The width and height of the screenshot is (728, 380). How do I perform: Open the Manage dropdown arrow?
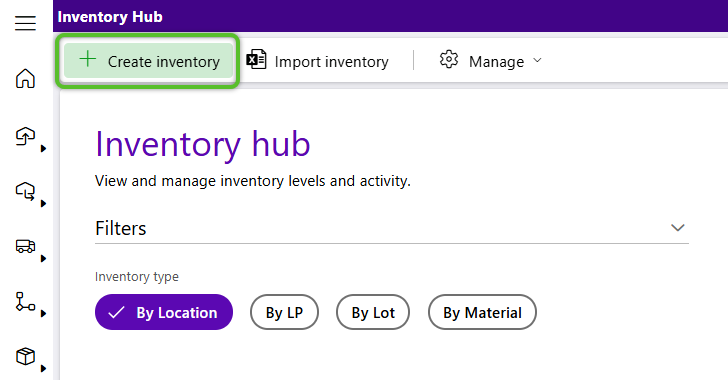[537, 60]
